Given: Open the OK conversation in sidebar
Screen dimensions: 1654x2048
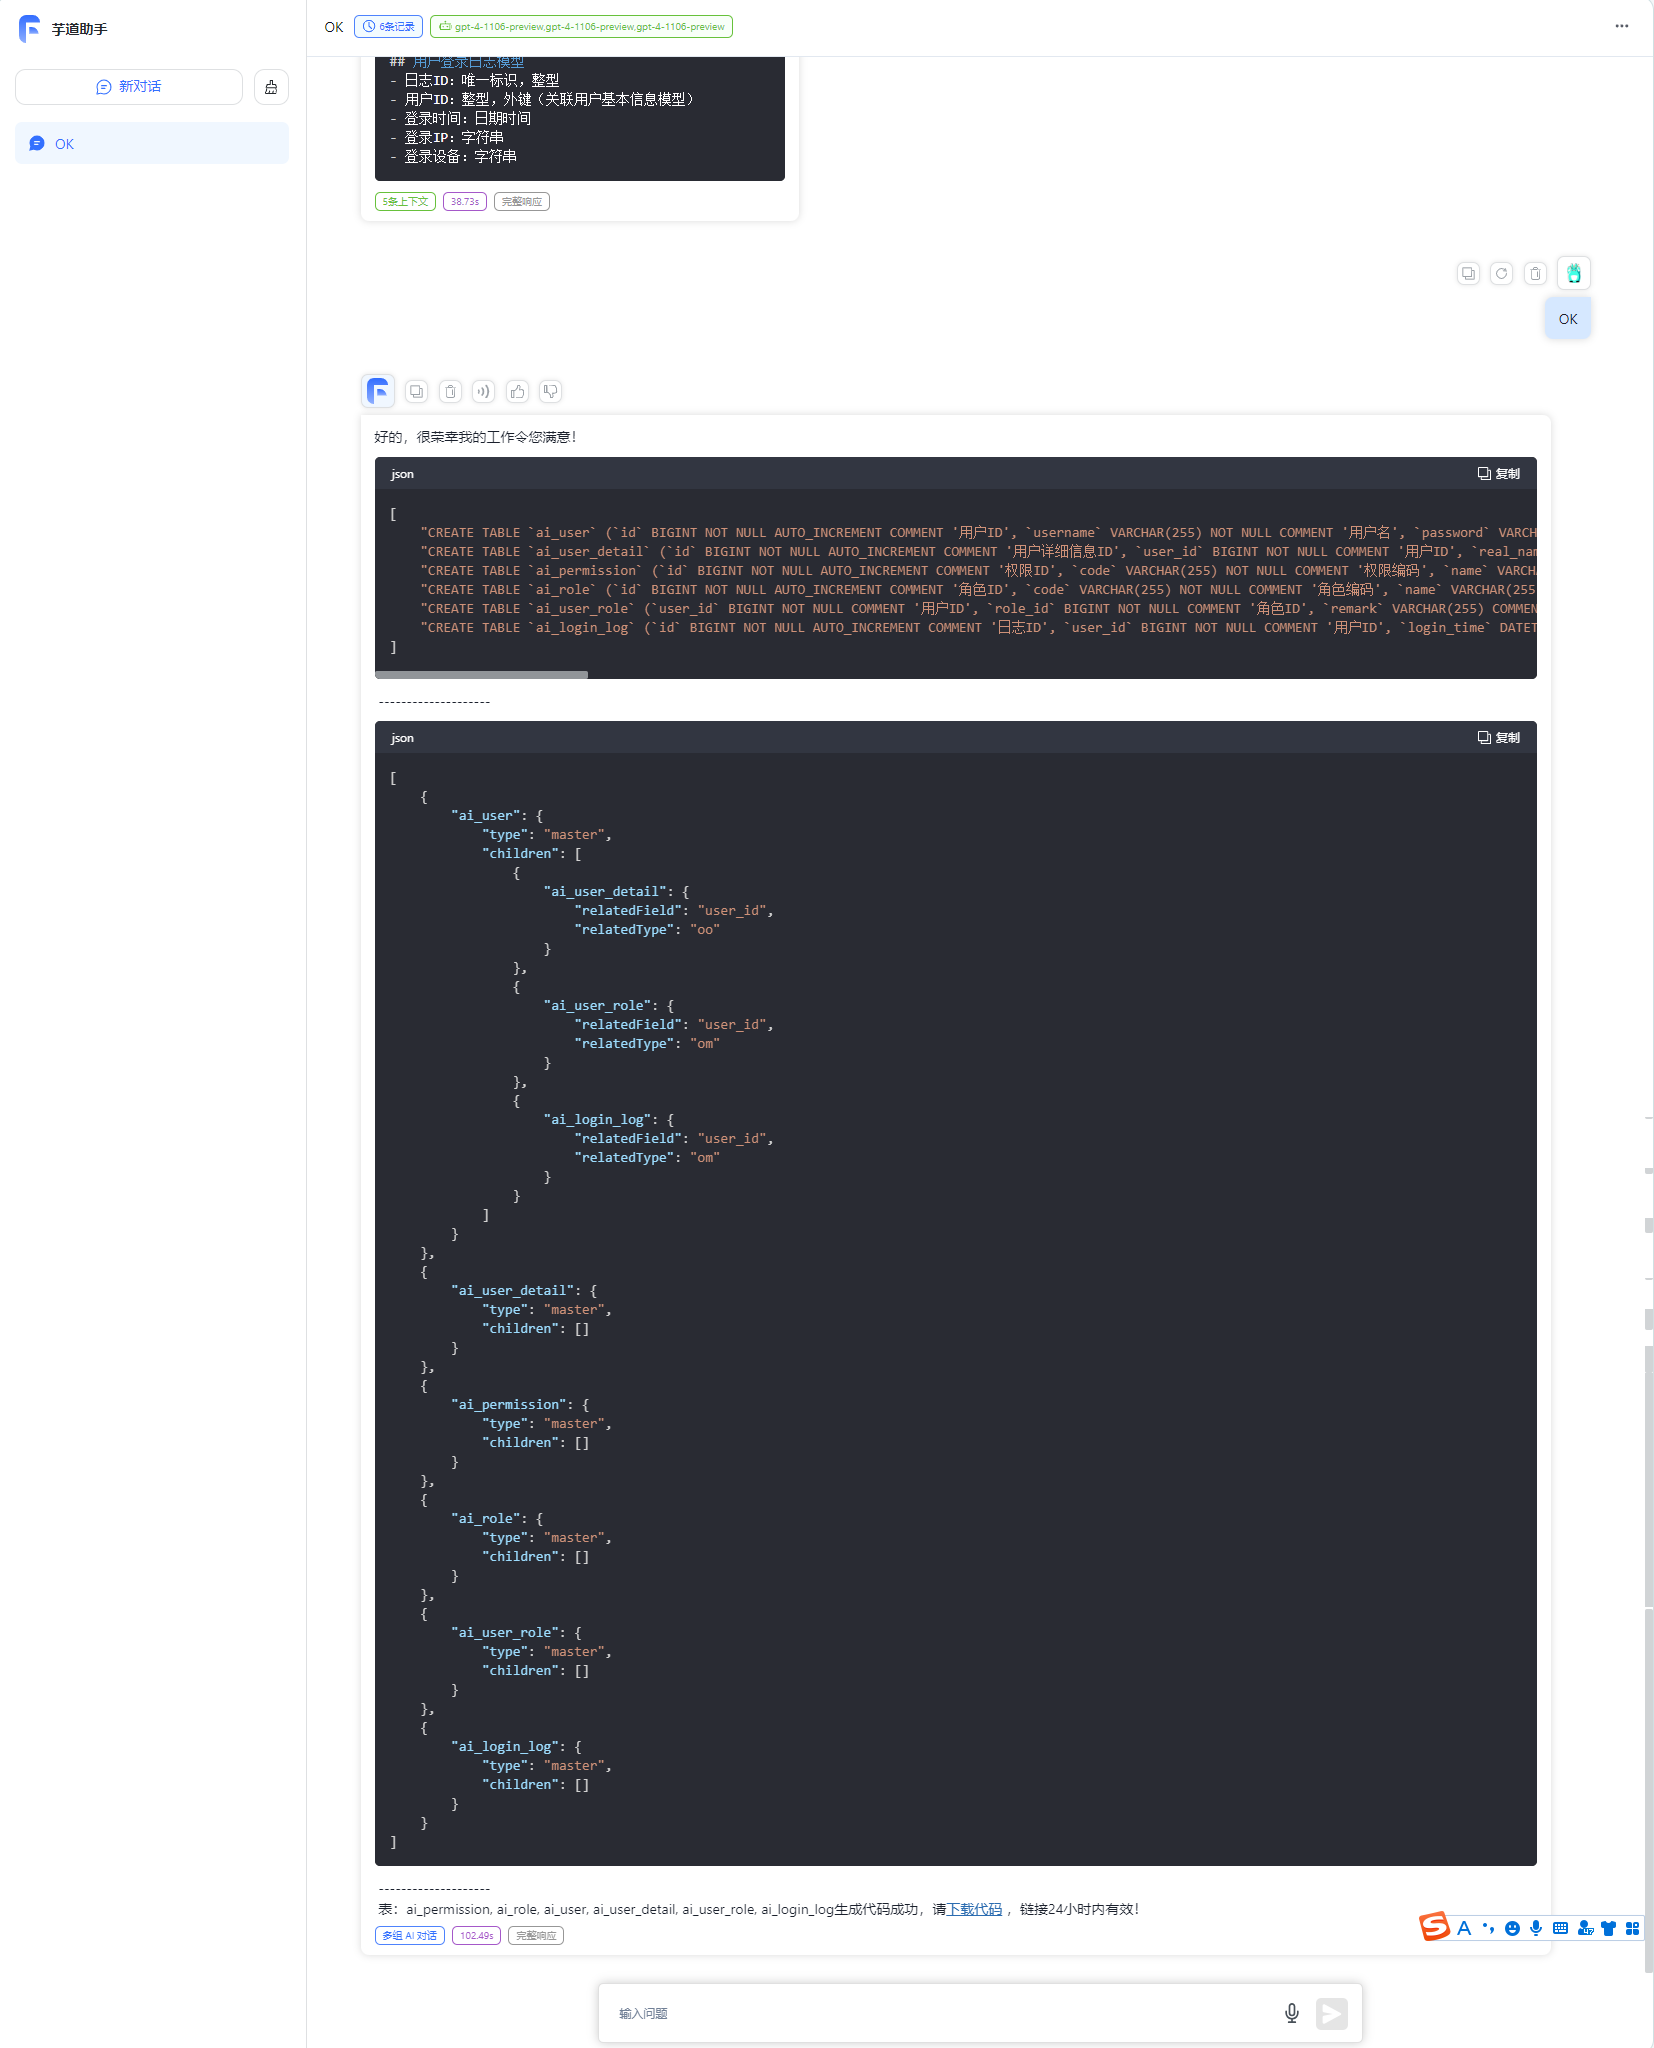Looking at the screenshot, I should click(x=152, y=143).
